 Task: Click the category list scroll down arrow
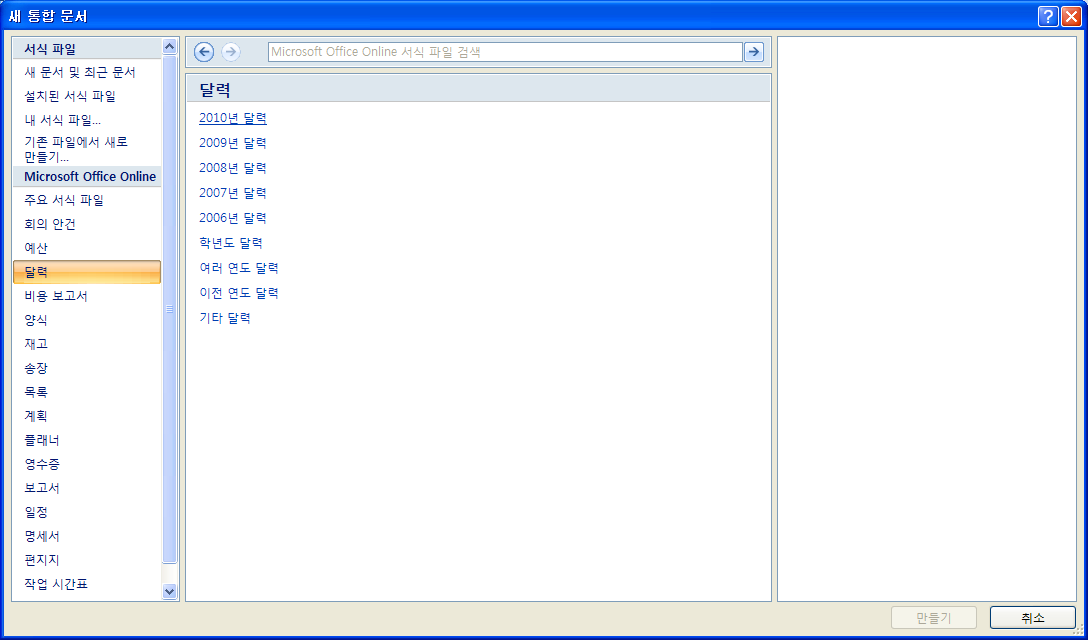pos(169,591)
